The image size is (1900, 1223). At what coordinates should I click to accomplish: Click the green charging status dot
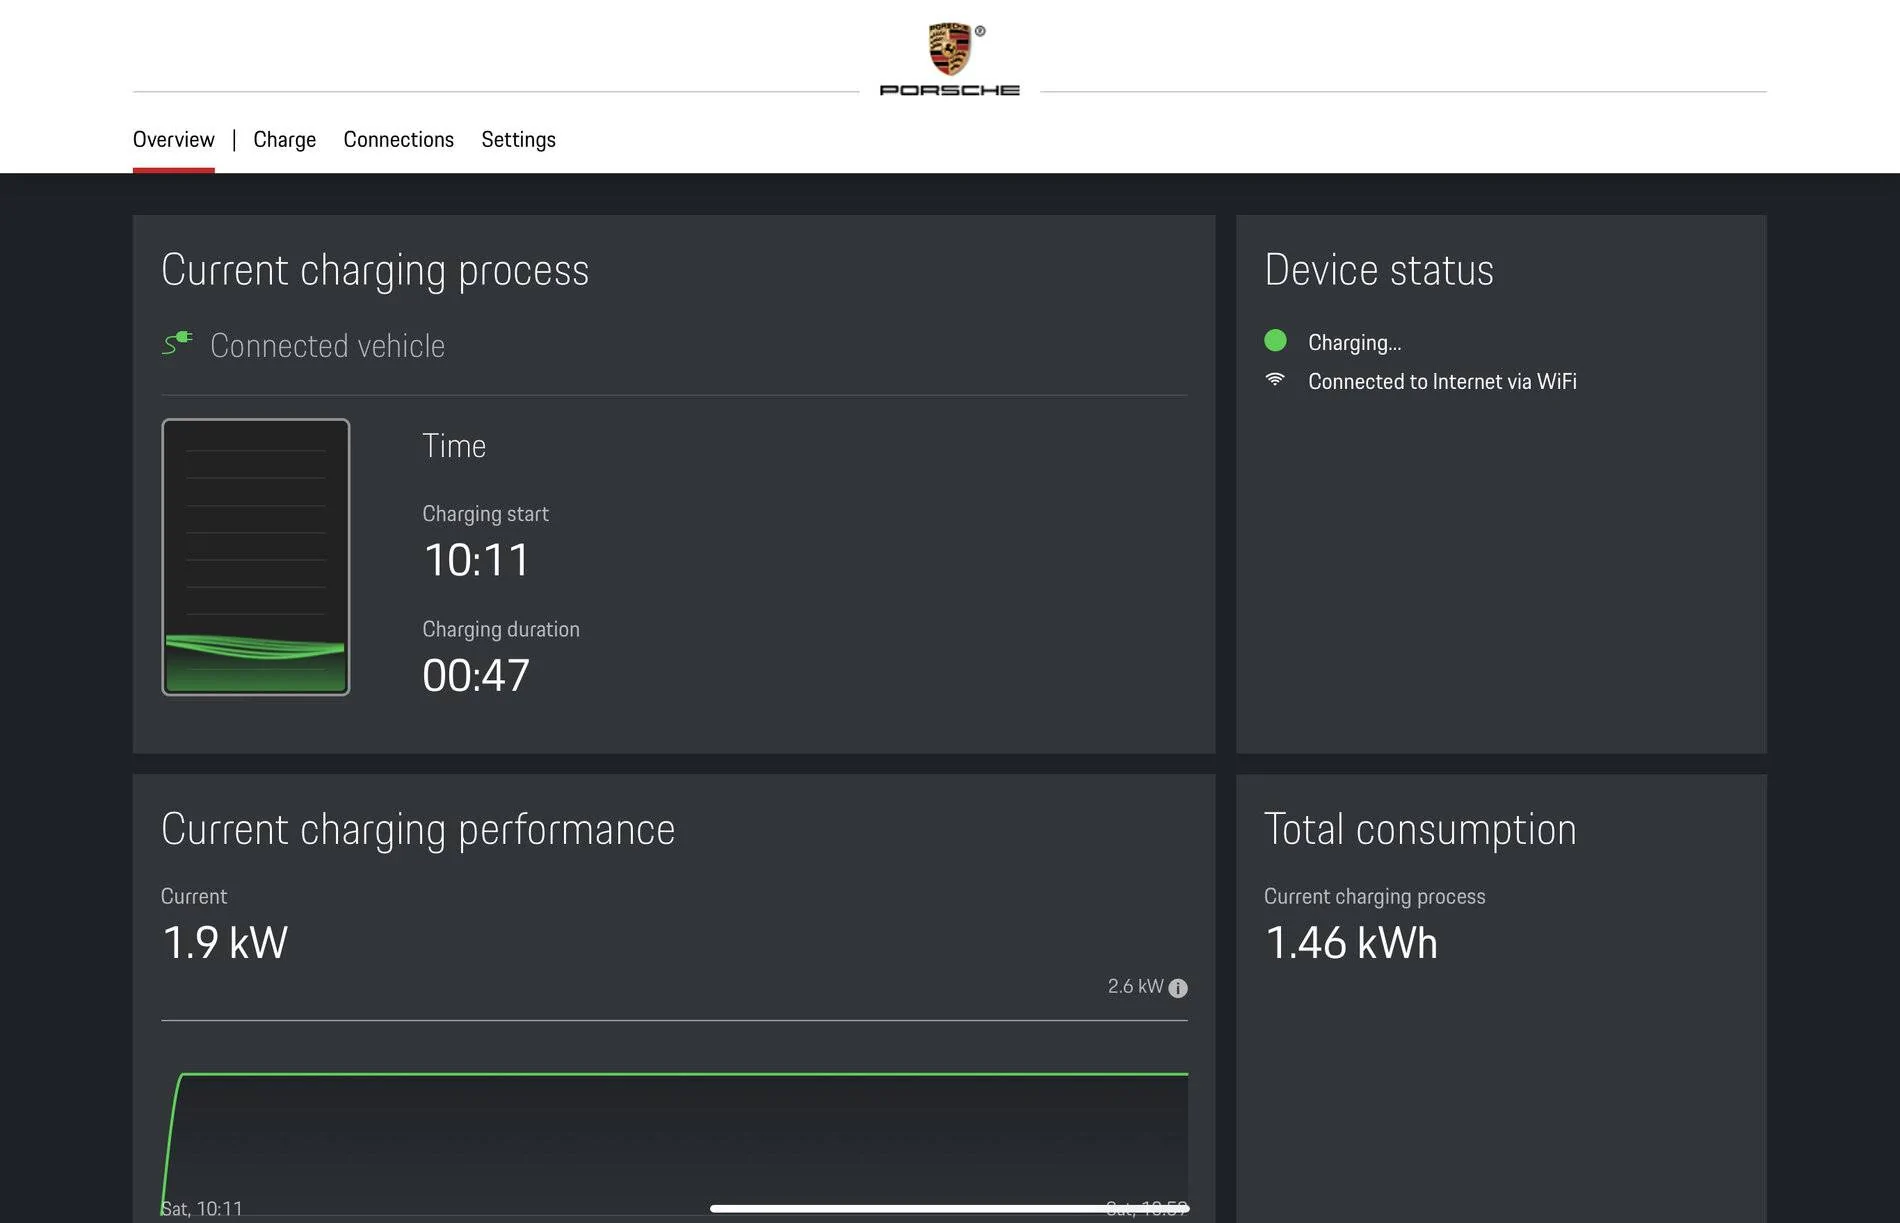(x=1275, y=341)
